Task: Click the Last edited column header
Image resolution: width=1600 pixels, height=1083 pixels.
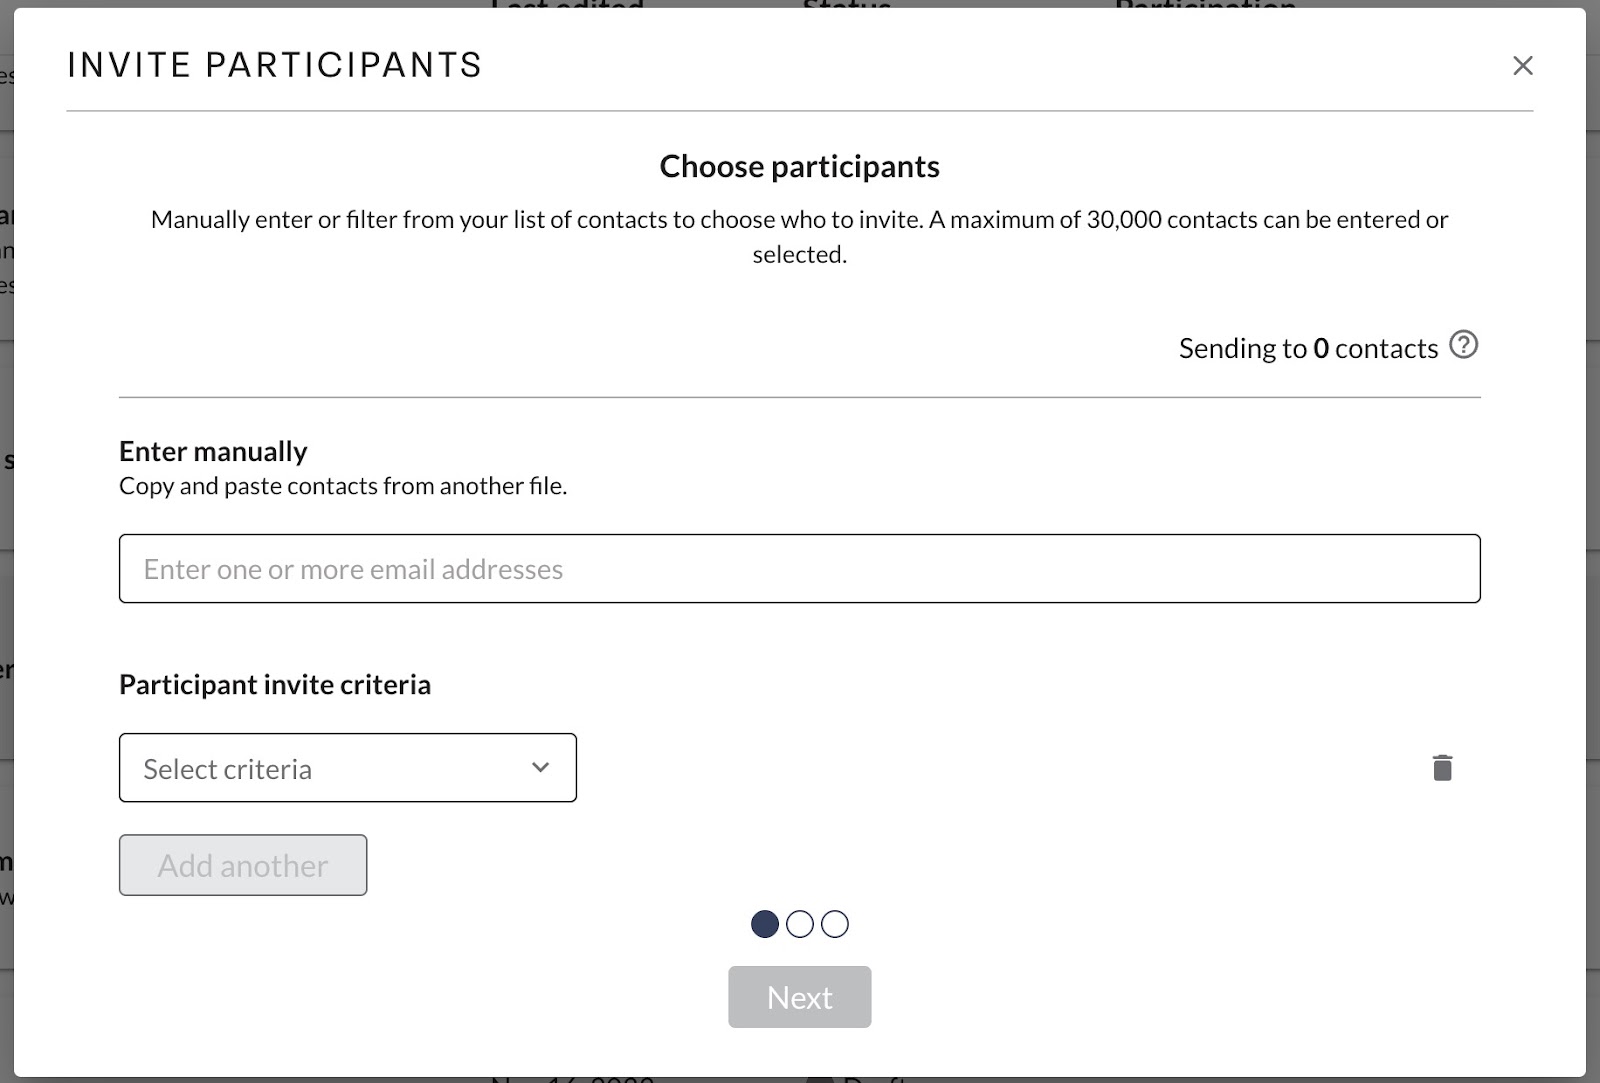Action: pyautogui.click(x=567, y=4)
